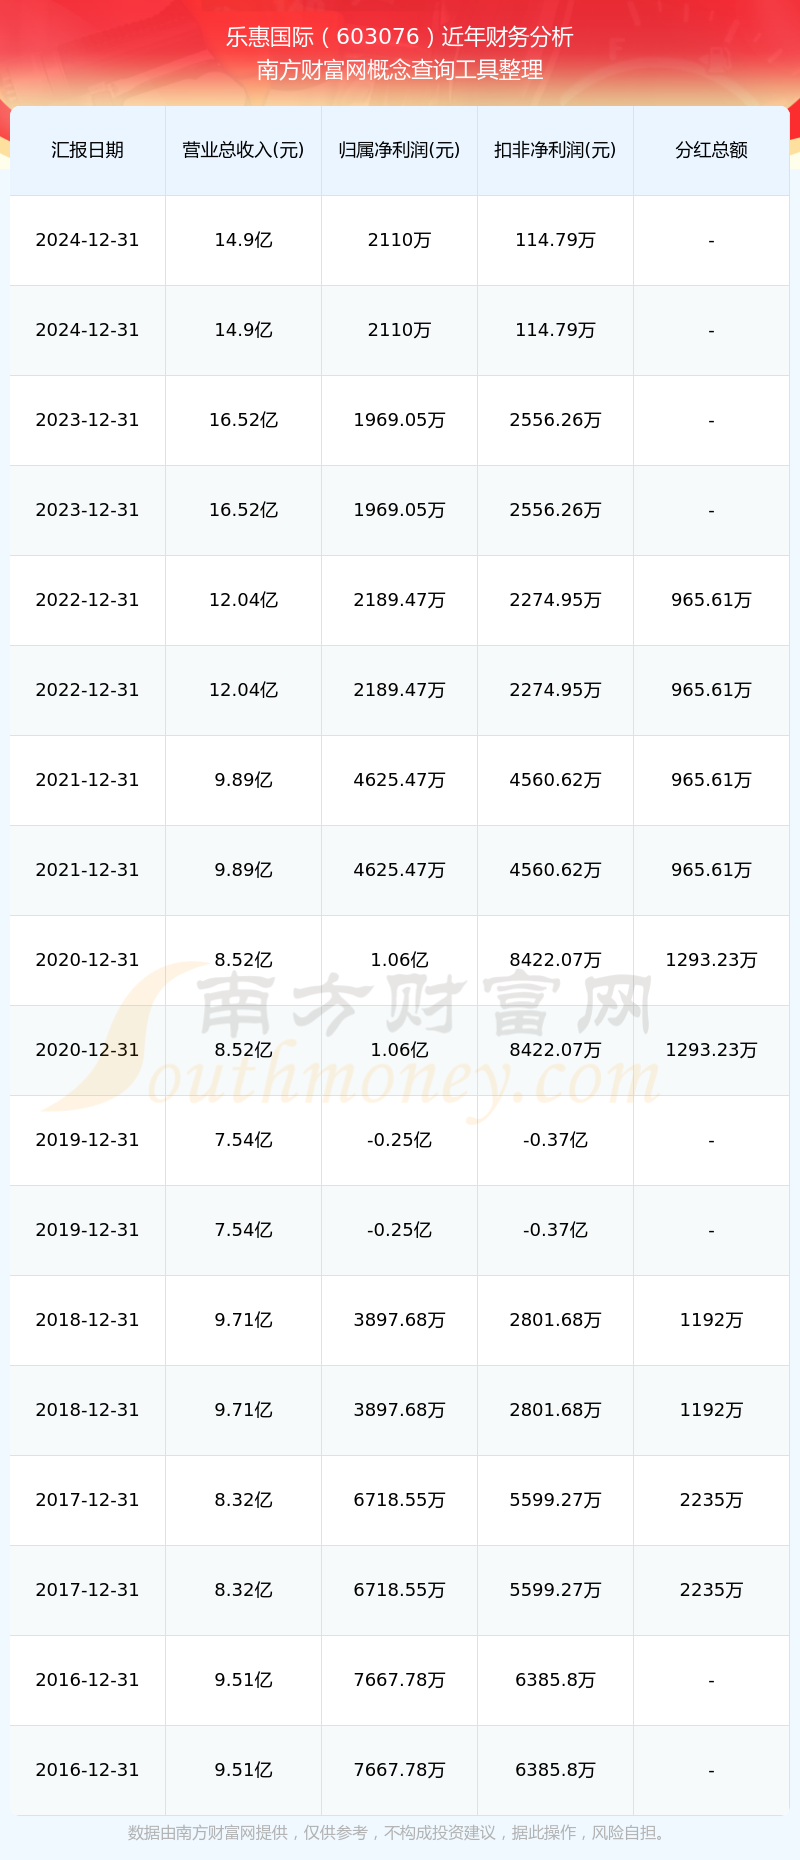Select the 扣非净利润(元) column header

tap(555, 150)
